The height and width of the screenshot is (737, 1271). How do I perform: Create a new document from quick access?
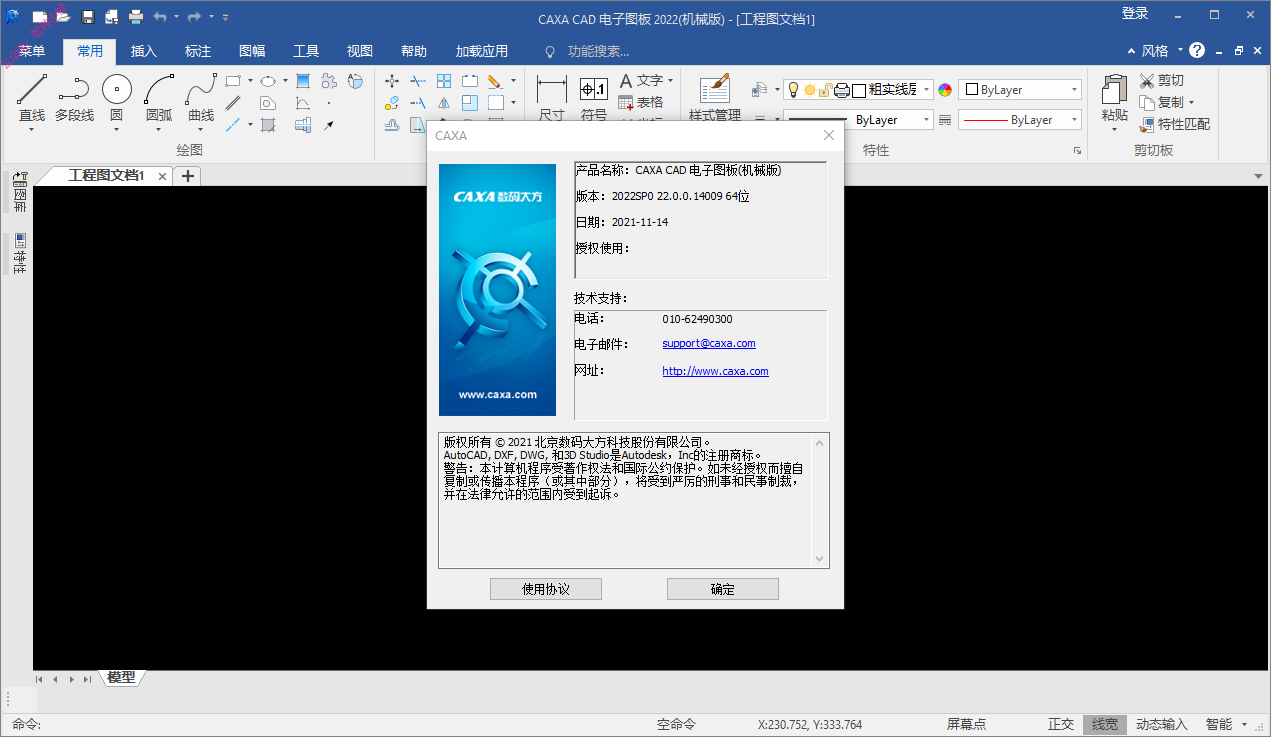(39, 17)
